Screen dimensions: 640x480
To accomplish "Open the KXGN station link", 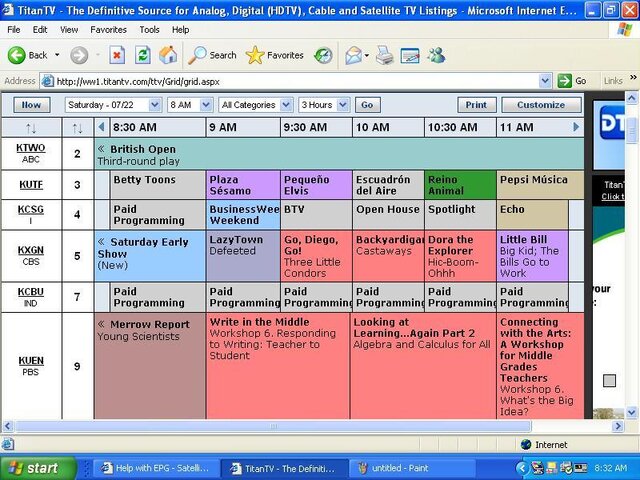I will point(31,250).
